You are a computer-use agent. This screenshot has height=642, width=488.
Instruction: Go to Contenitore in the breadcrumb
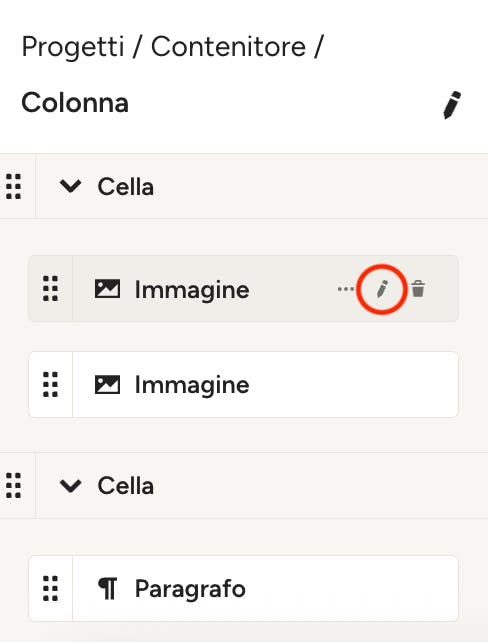tap(228, 46)
